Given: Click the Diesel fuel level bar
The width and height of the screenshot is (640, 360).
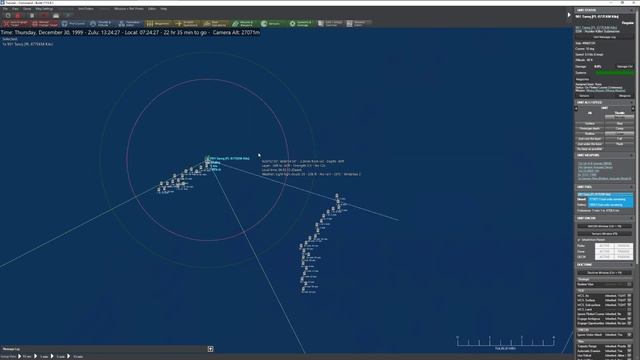Looking at the screenshot, I should click(x=611, y=199).
